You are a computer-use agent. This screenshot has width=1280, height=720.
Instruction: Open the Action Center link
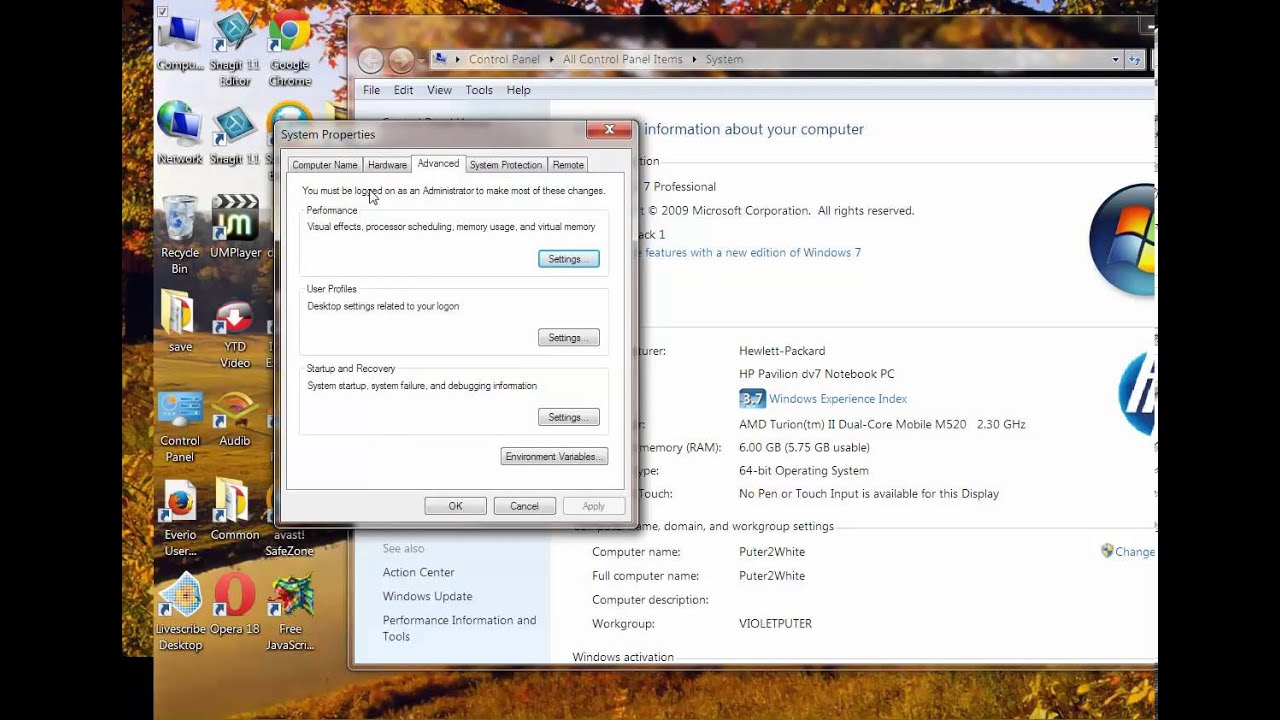(418, 573)
